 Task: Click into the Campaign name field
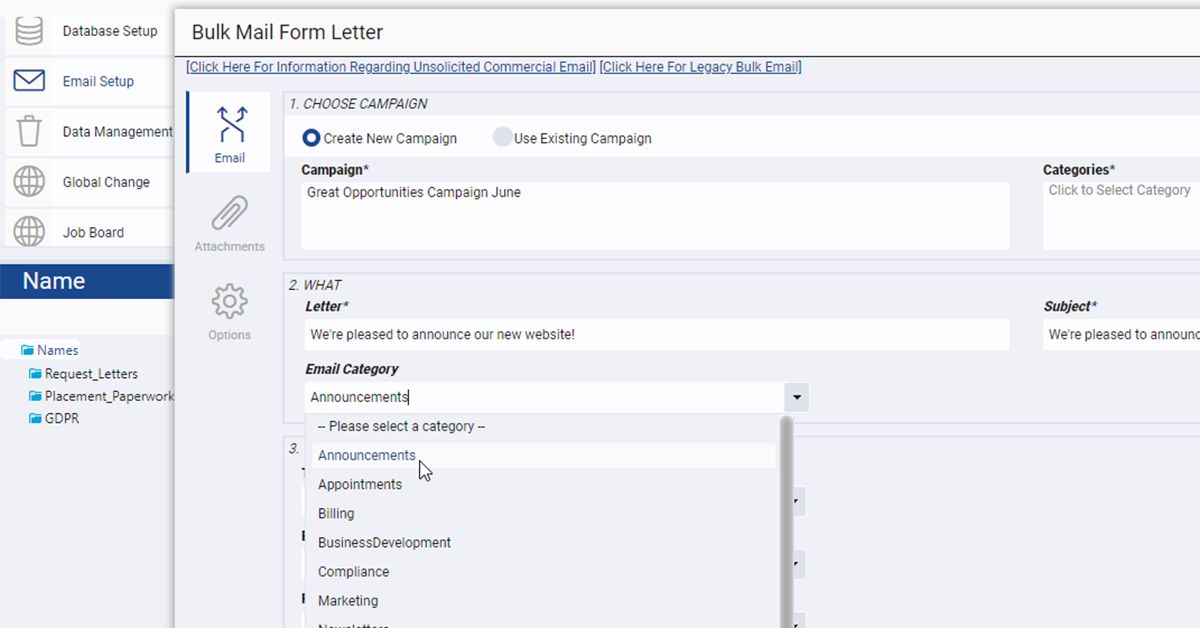(x=655, y=214)
